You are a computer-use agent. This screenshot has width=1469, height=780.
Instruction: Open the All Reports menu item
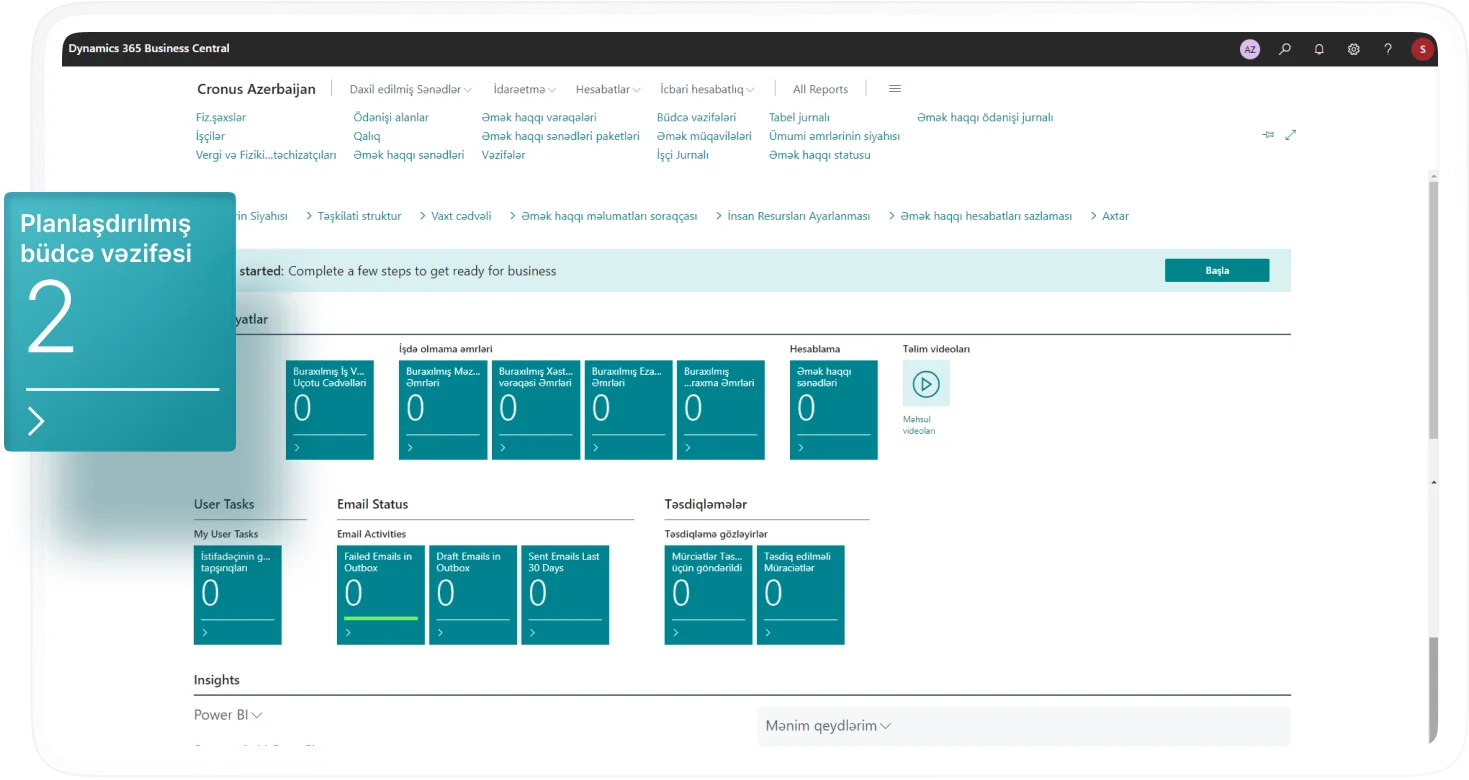(x=820, y=90)
